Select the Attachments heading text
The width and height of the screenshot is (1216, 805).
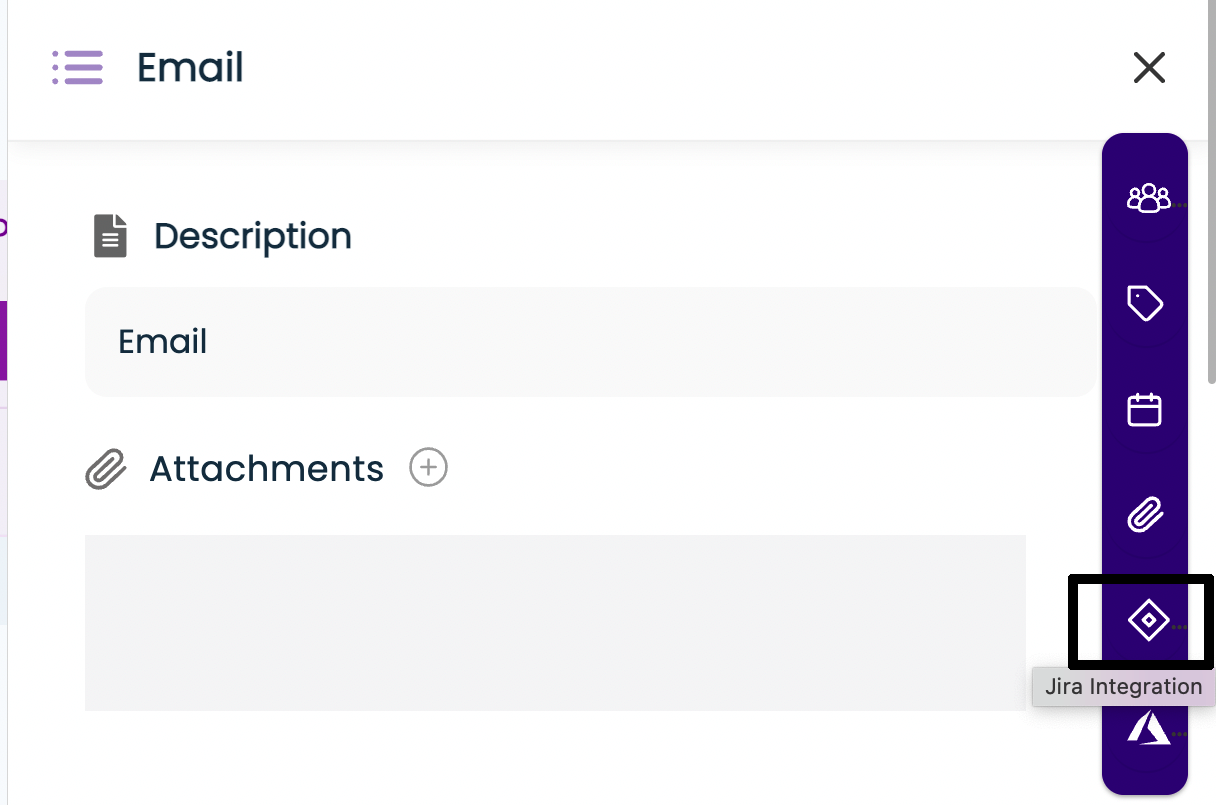pyautogui.click(x=267, y=469)
